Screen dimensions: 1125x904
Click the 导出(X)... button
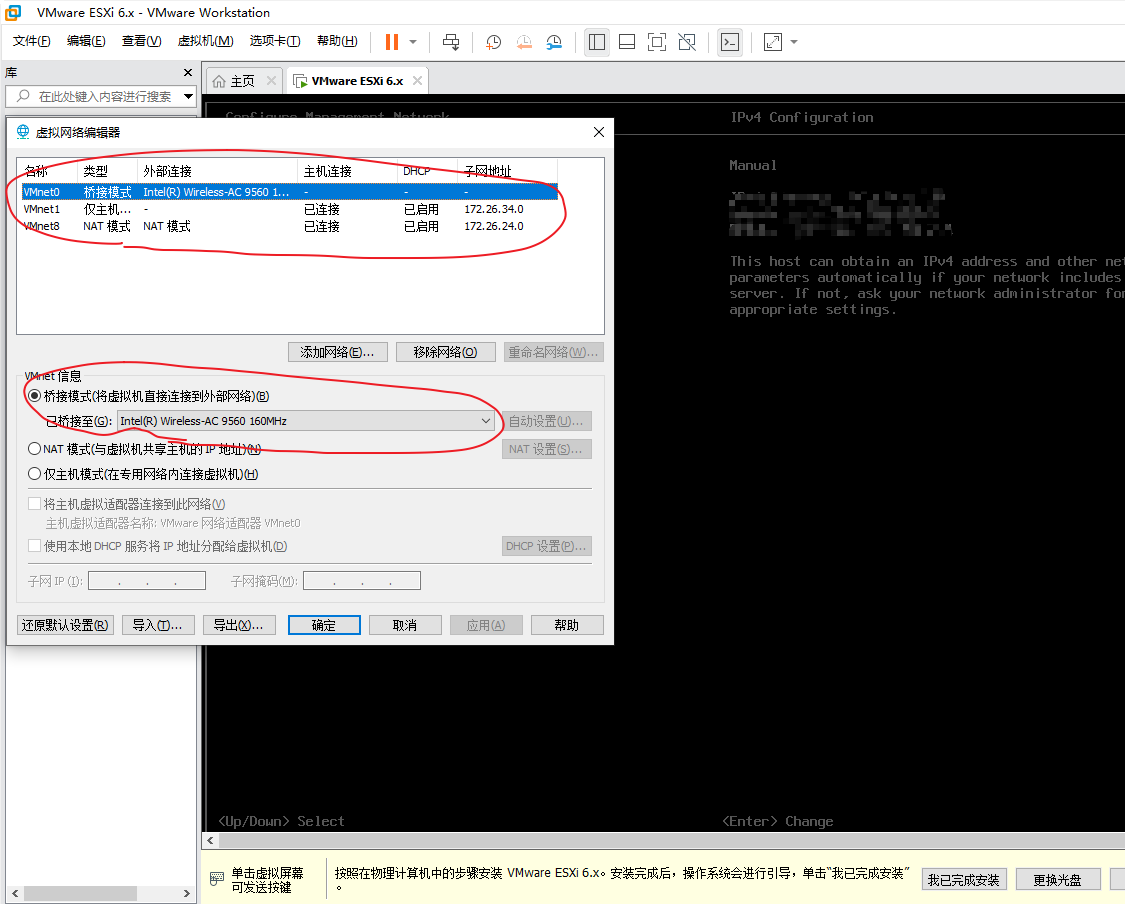click(x=239, y=625)
